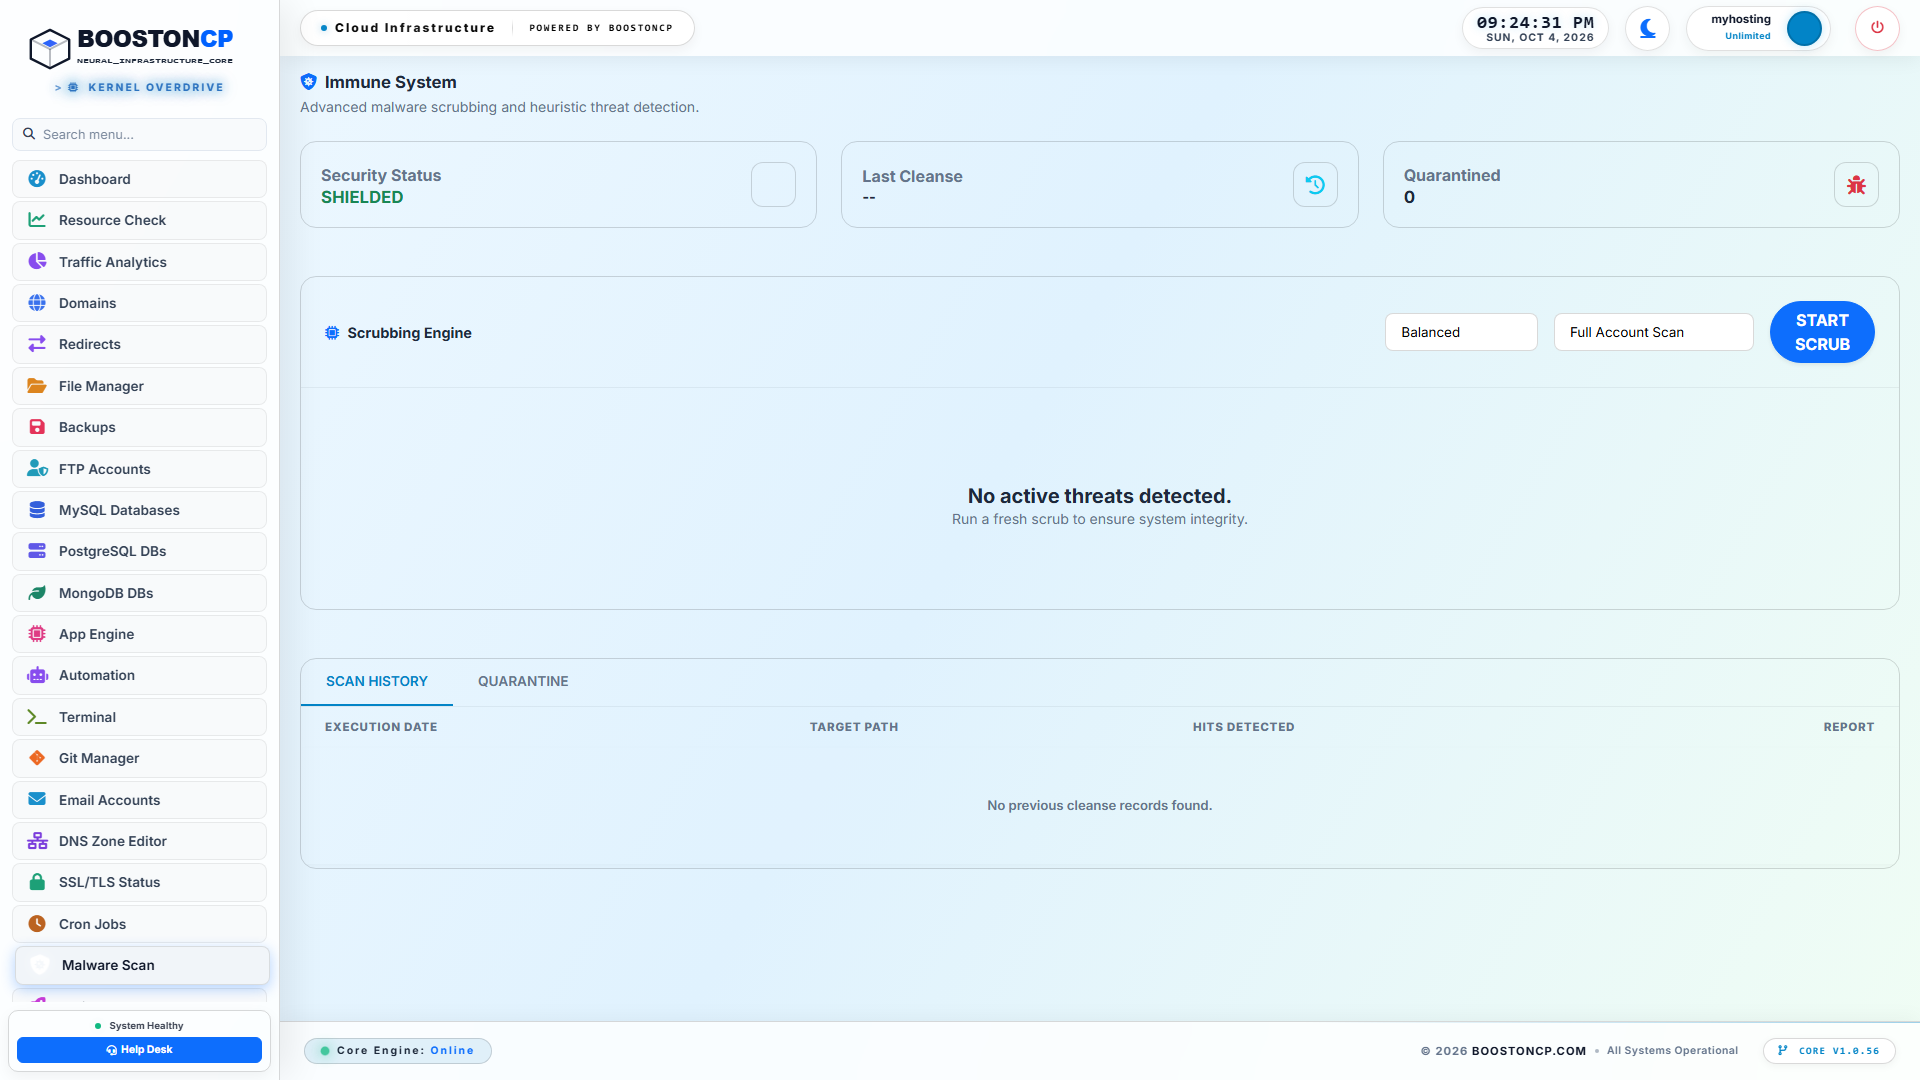Open Terminal prompt icon

click(x=37, y=717)
